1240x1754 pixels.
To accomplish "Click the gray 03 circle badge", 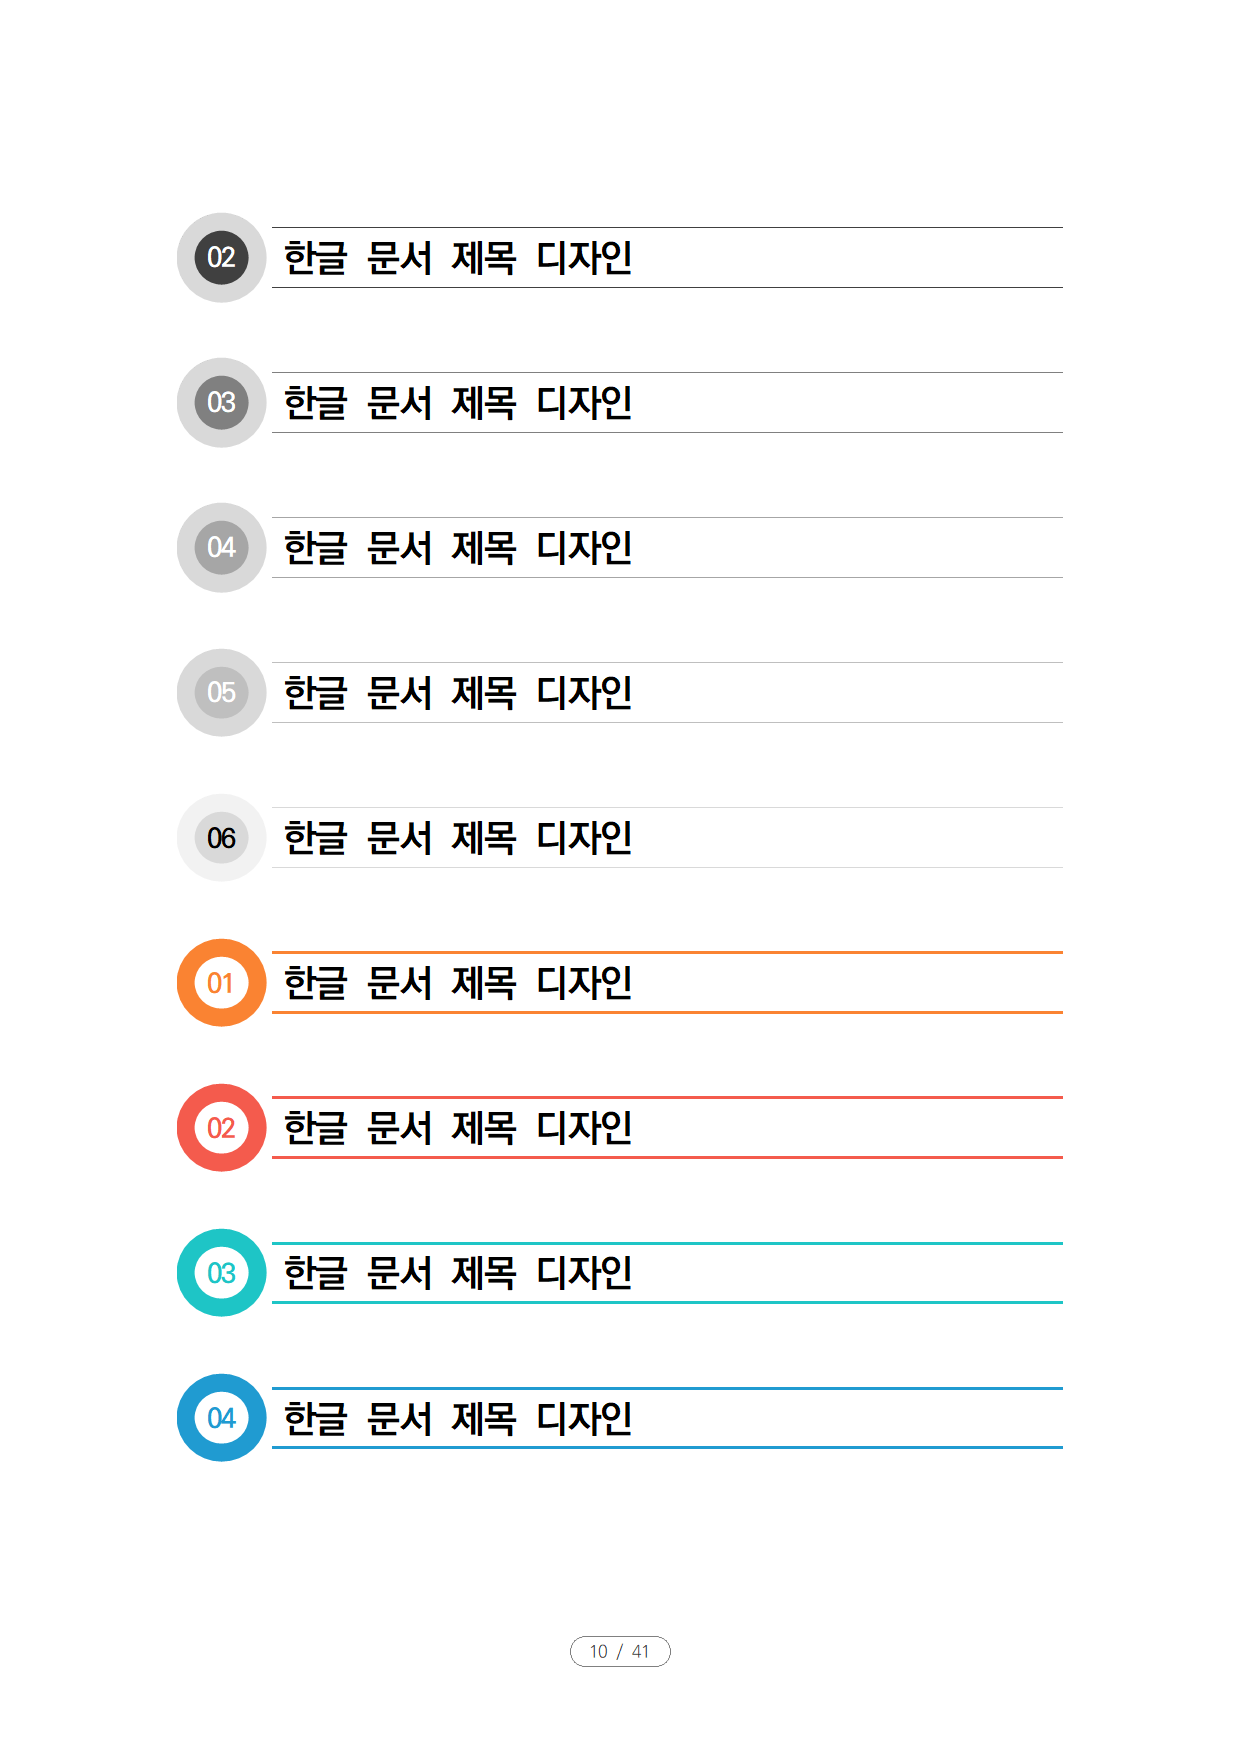I will pyautogui.click(x=221, y=402).
